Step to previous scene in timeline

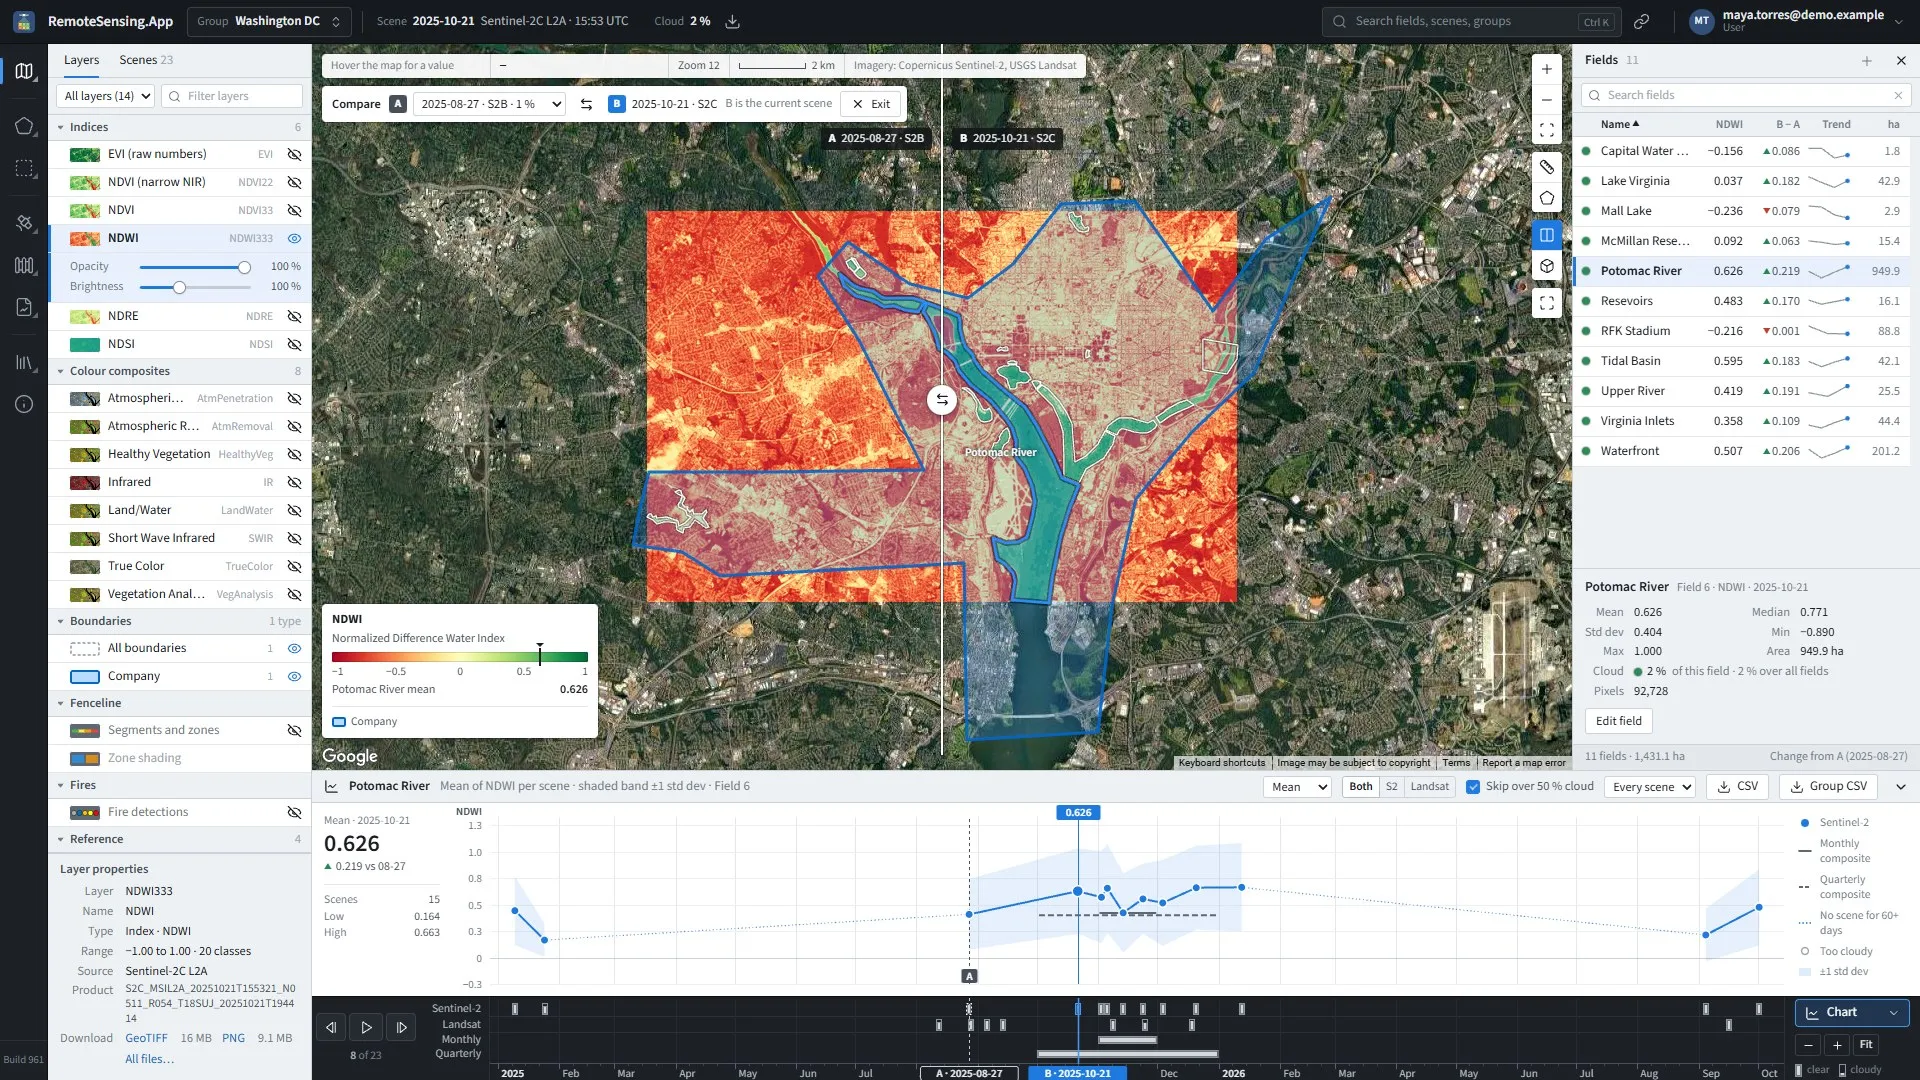point(331,1027)
